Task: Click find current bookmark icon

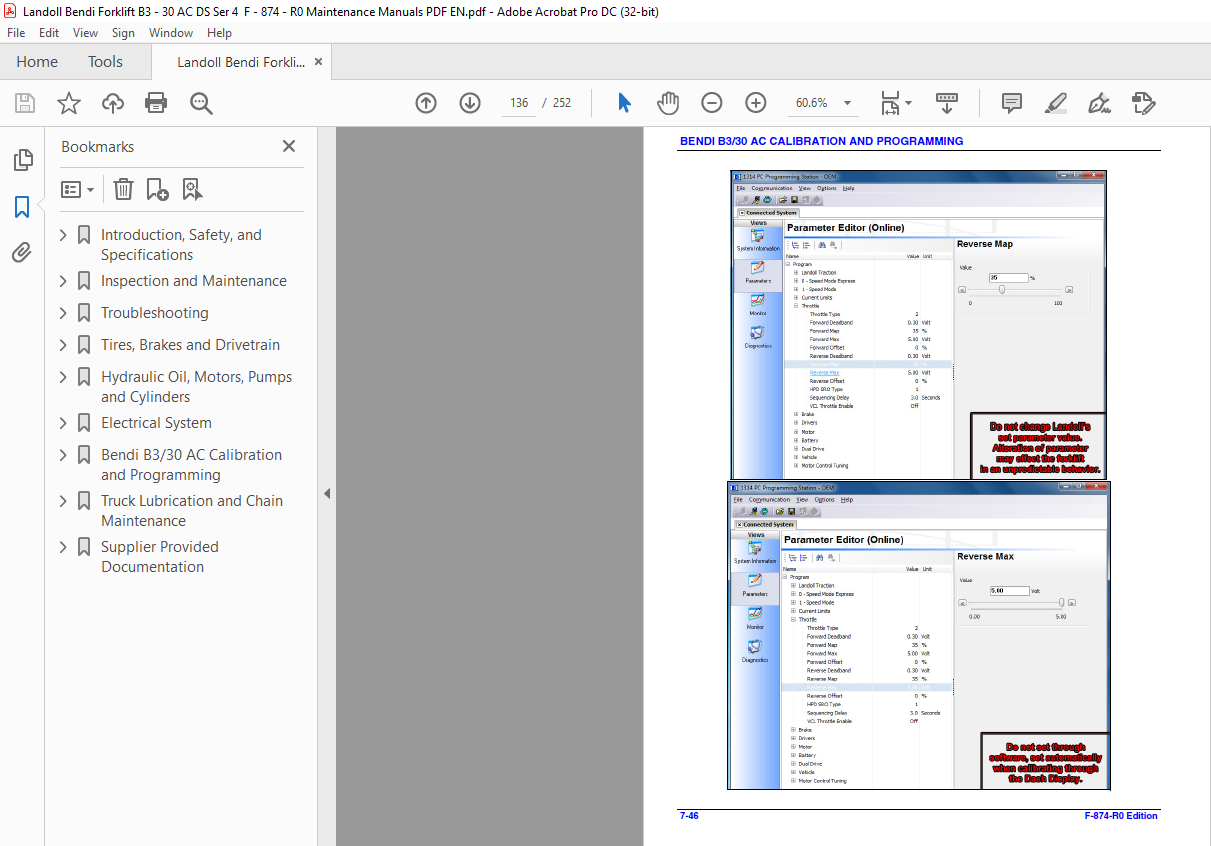Action: tap(192, 189)
